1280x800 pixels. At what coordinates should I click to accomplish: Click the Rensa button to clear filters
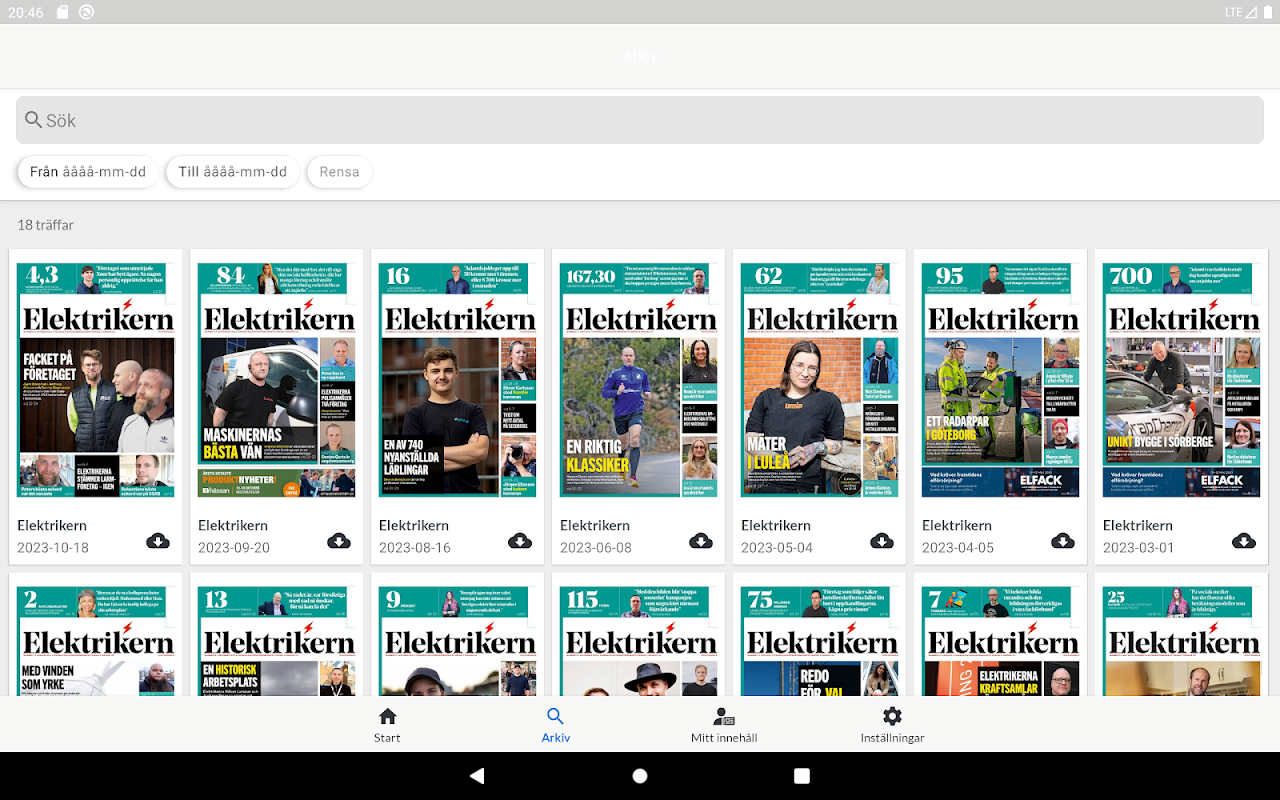tap(339, 172)
